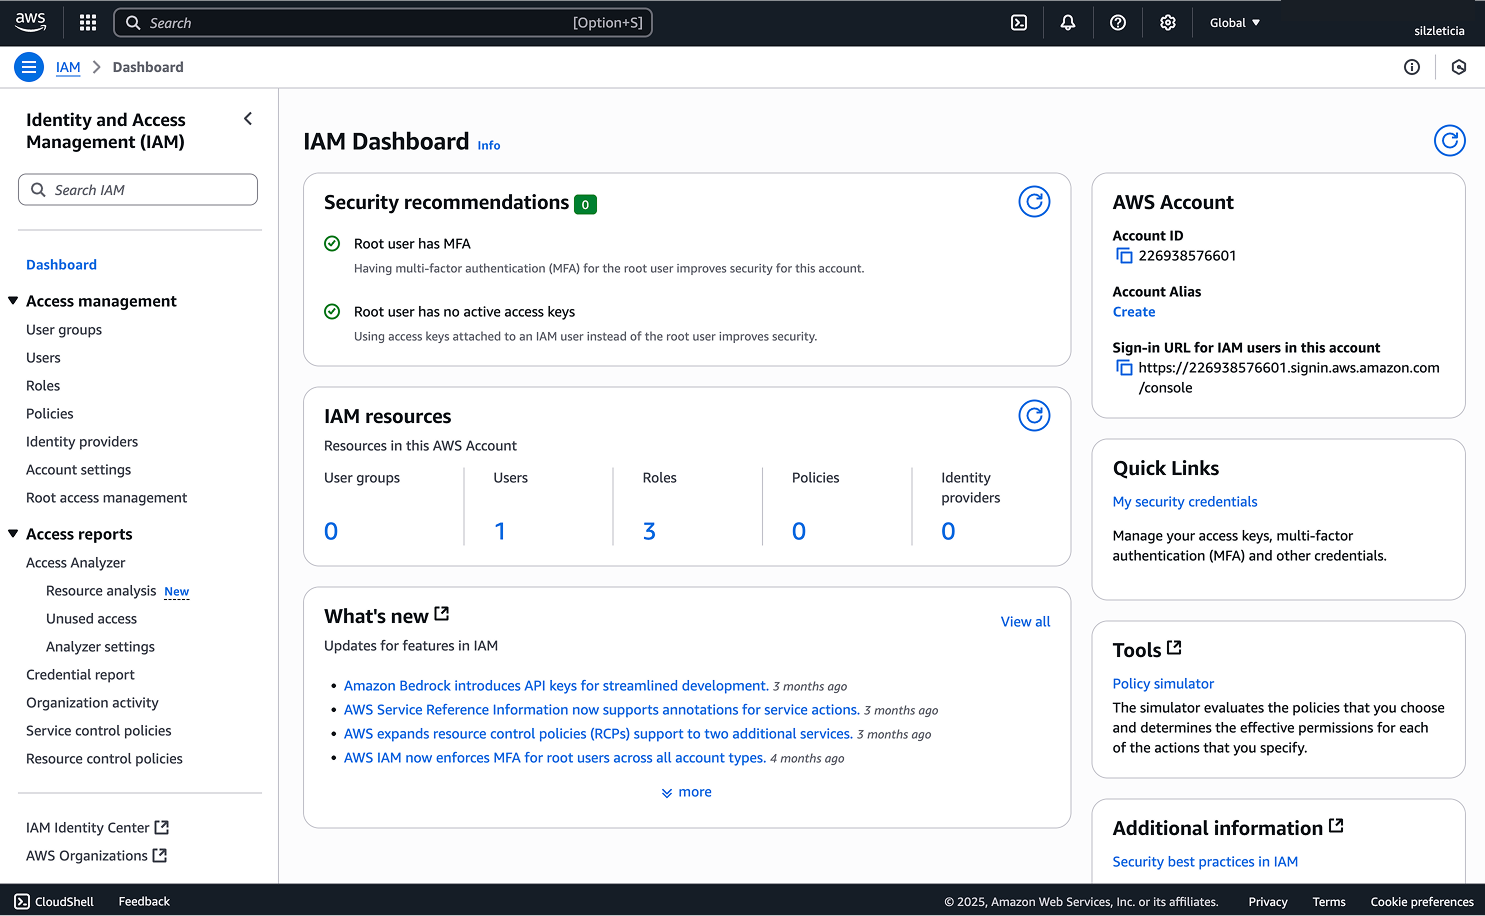Viewport: 1485px width, 916px height.
Task: Copy the Account ID using the copy icon
Action: [1123, 255]
